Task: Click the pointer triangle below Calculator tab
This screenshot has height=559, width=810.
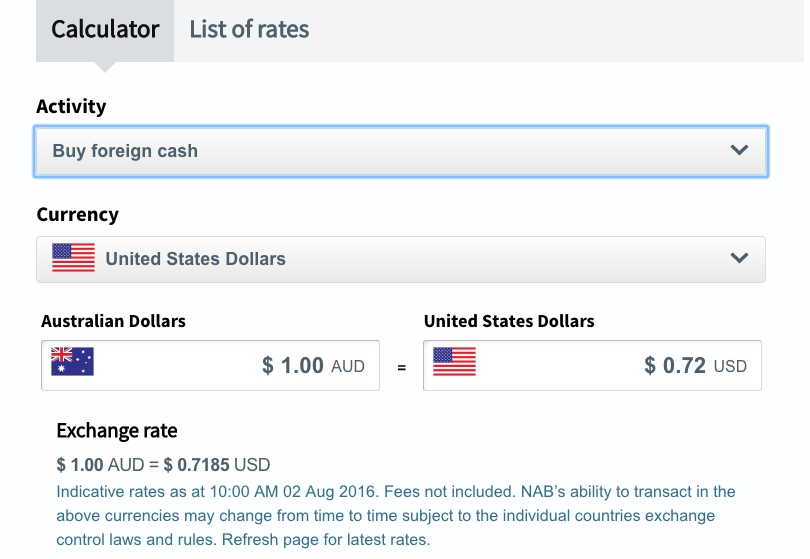Action: click(x=105, y=67)
